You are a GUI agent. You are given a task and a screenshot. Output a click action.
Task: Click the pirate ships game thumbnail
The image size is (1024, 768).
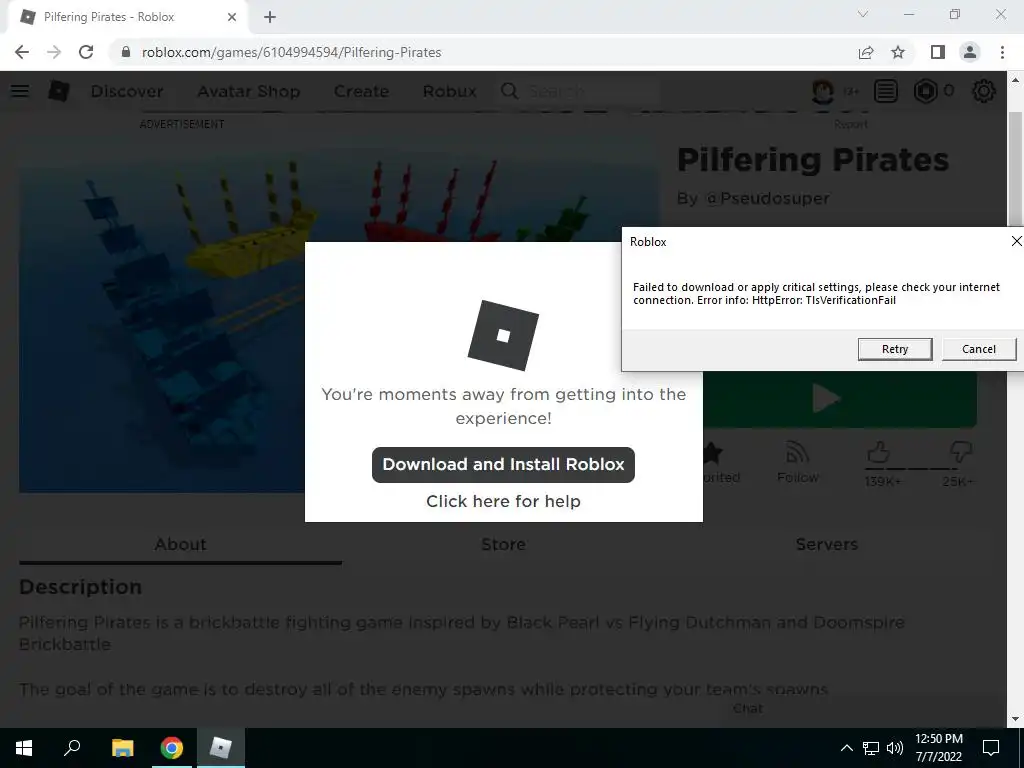(x=162, y=328)
